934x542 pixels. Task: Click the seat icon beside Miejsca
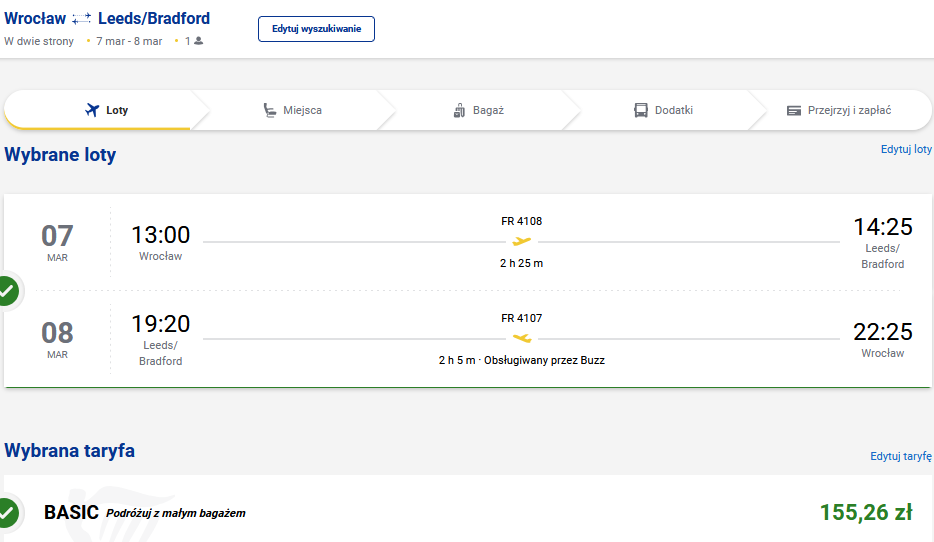click(270, 110)
